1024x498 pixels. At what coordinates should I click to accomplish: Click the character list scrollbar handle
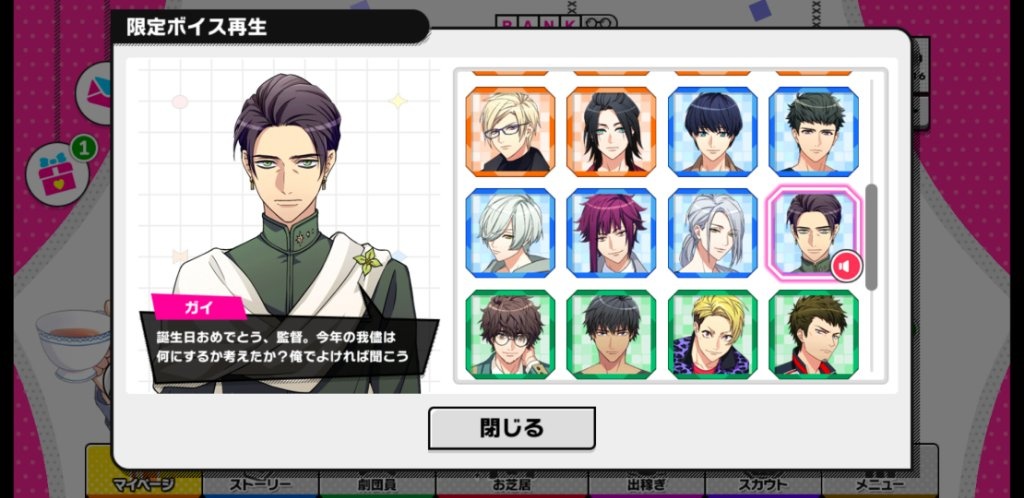[x=871, y=237]
